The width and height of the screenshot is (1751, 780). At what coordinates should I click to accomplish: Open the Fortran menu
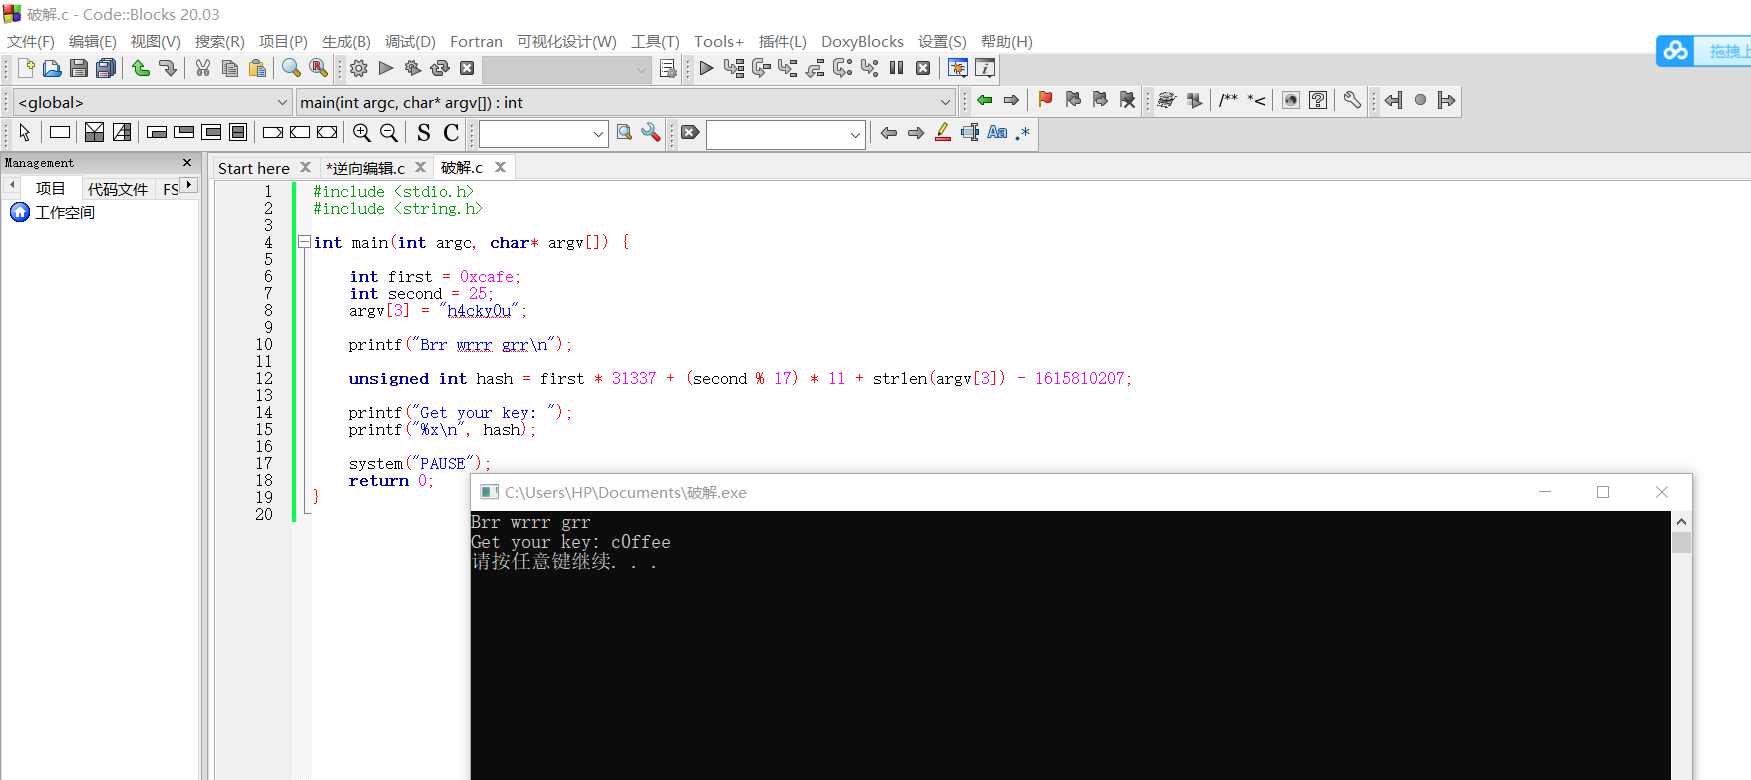pyautogui.click(x=476, y=41)
